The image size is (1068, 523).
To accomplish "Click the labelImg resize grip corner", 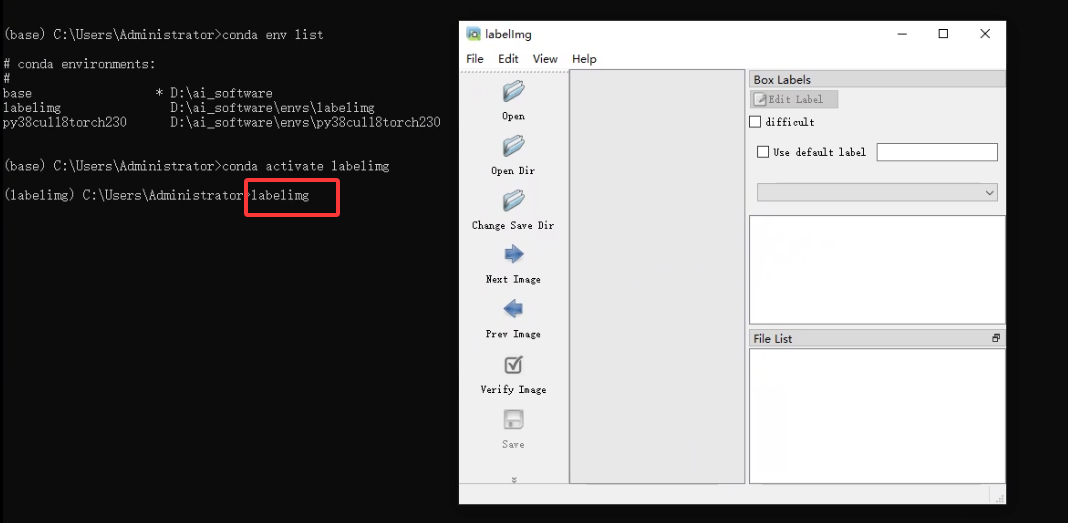I will coord(1000,498).
